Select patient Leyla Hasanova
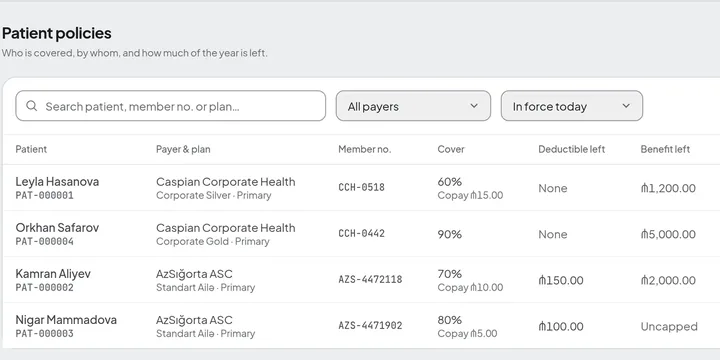The width and height of the screenshot is (720, 360). (57, 181)
